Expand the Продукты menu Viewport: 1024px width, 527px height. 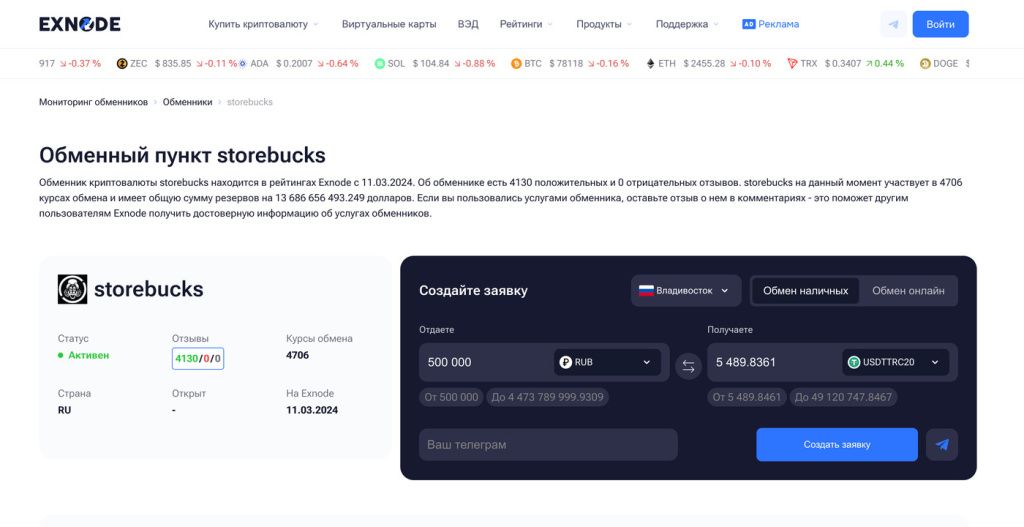[x=604, y=24]
